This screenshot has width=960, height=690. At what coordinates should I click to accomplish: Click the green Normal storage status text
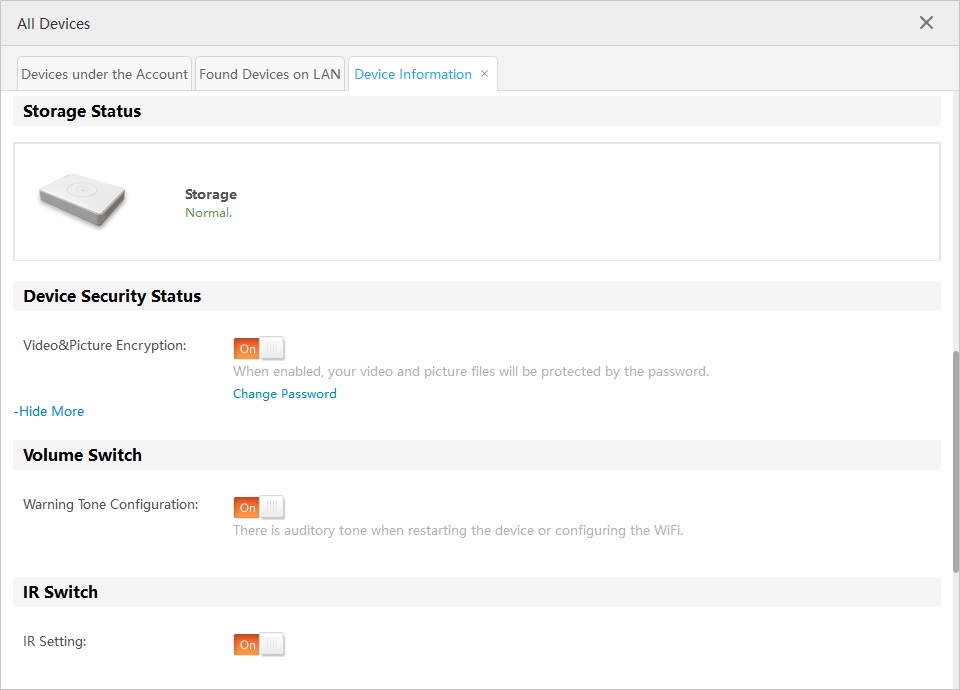pyautogui.click(x=208, y=213)
